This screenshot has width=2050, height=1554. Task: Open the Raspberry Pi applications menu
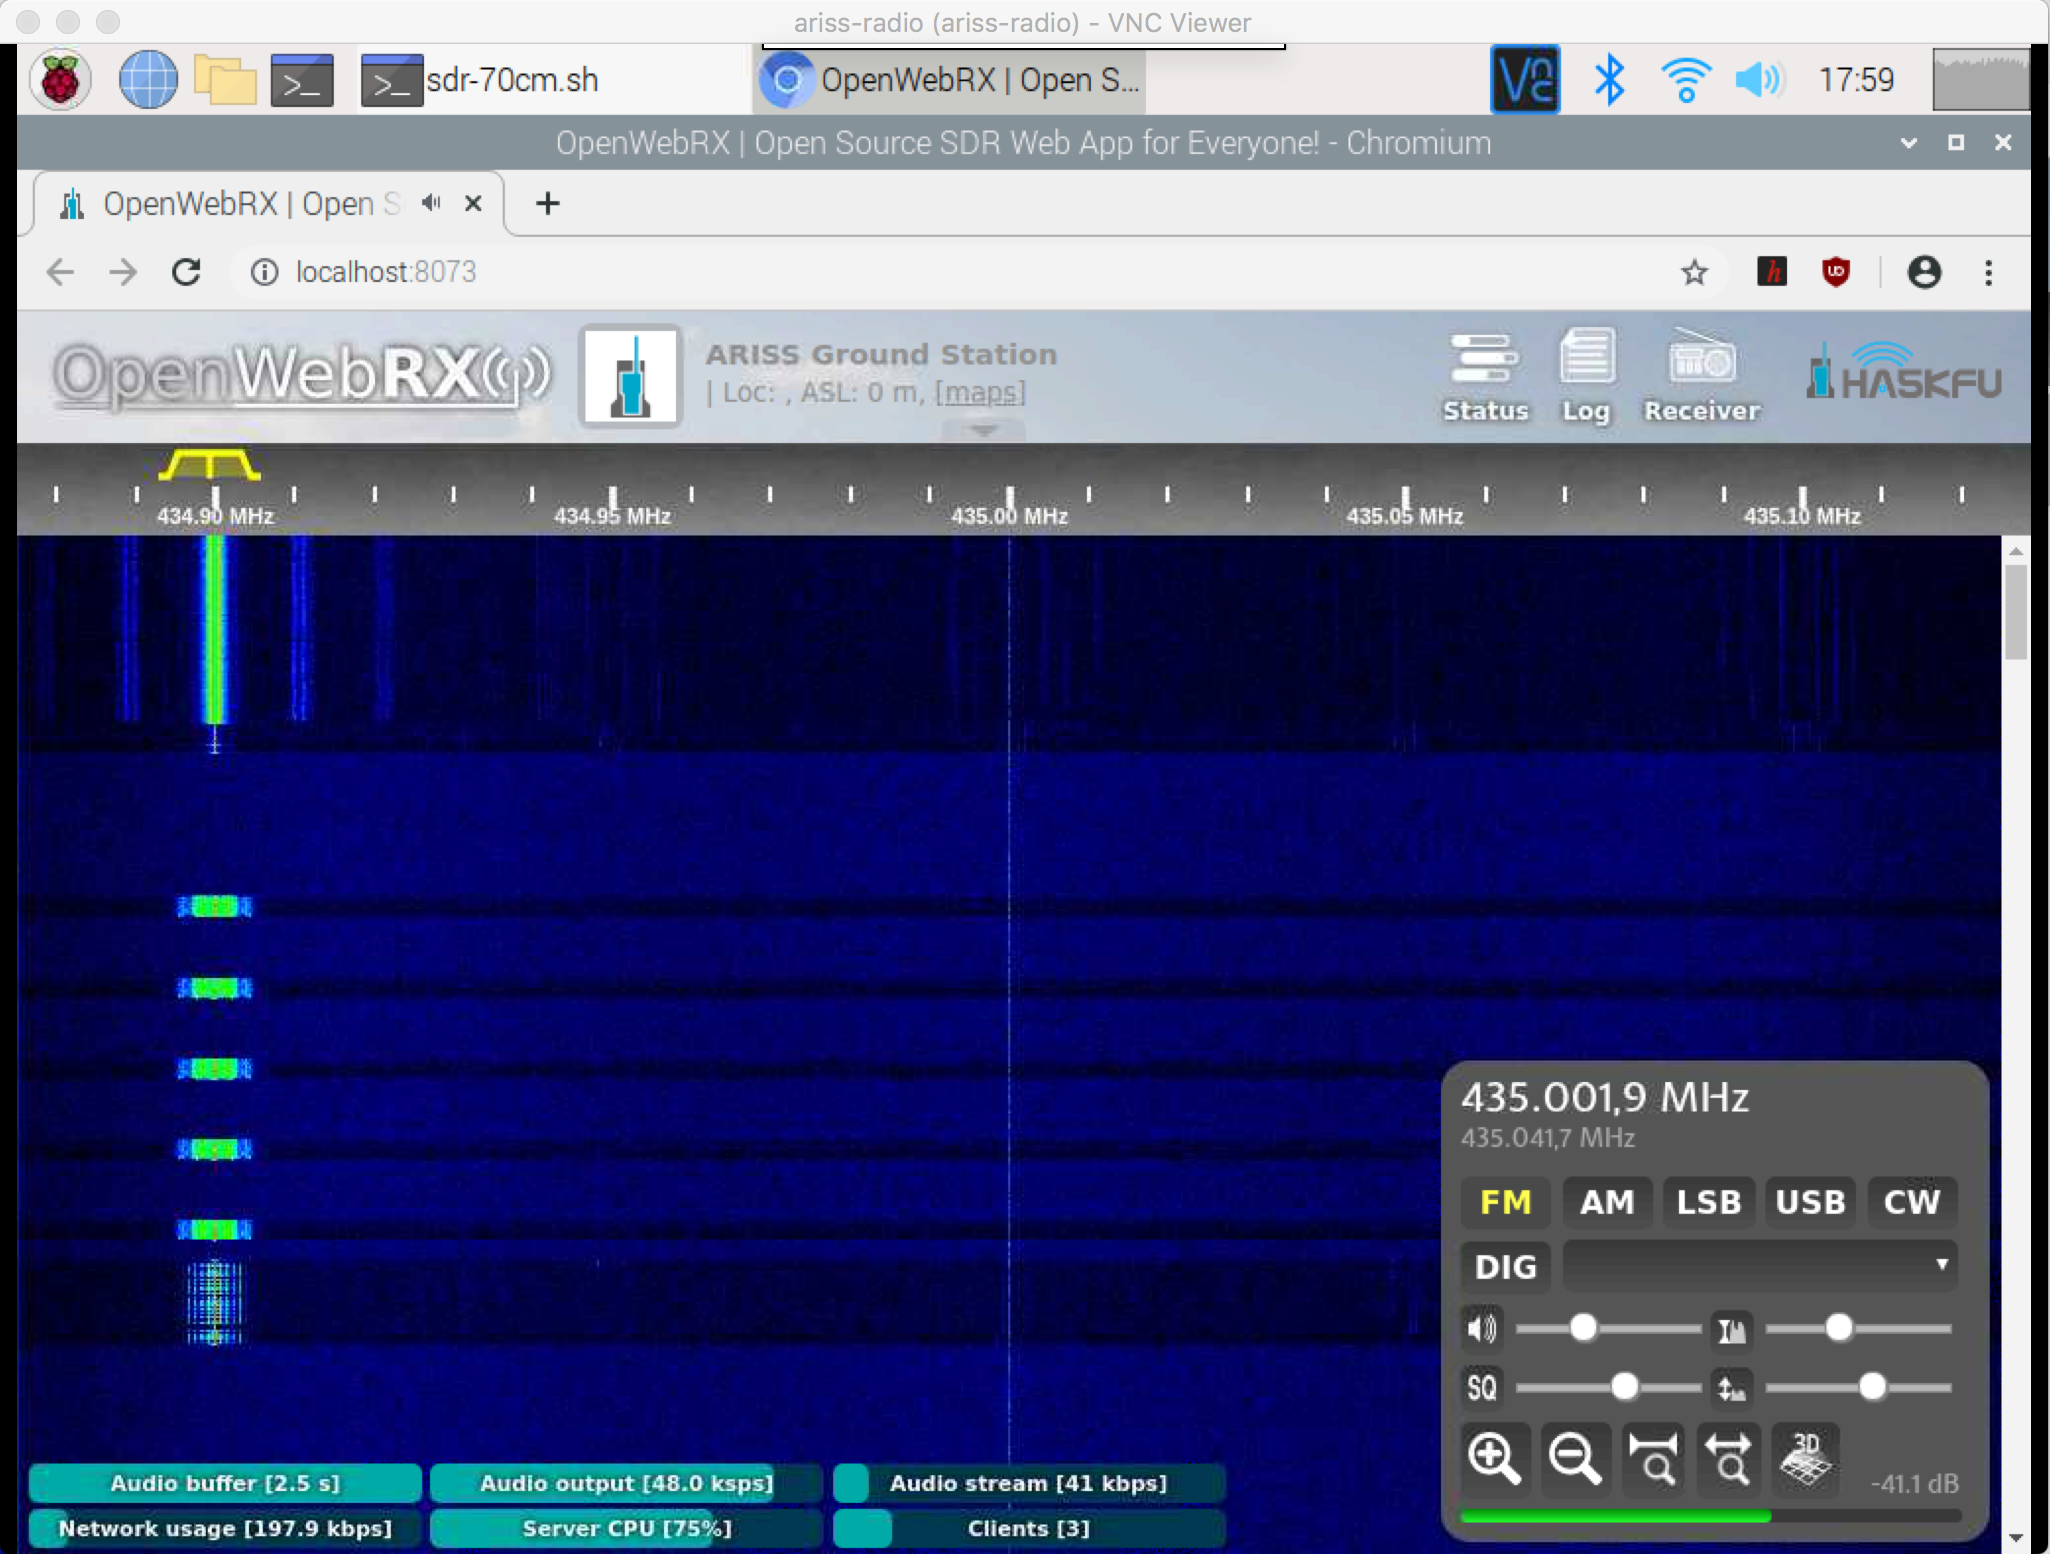tap(60, 80)
